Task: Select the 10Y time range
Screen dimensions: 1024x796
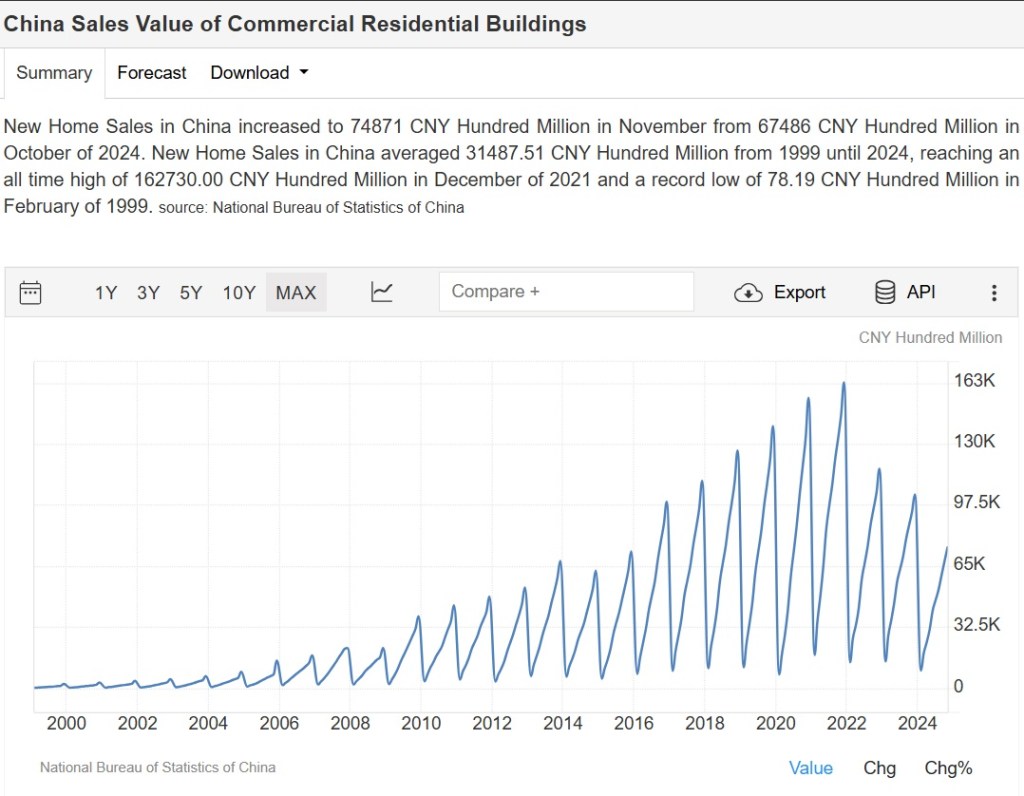Action: pyautogui.click(x=239, y=293)
